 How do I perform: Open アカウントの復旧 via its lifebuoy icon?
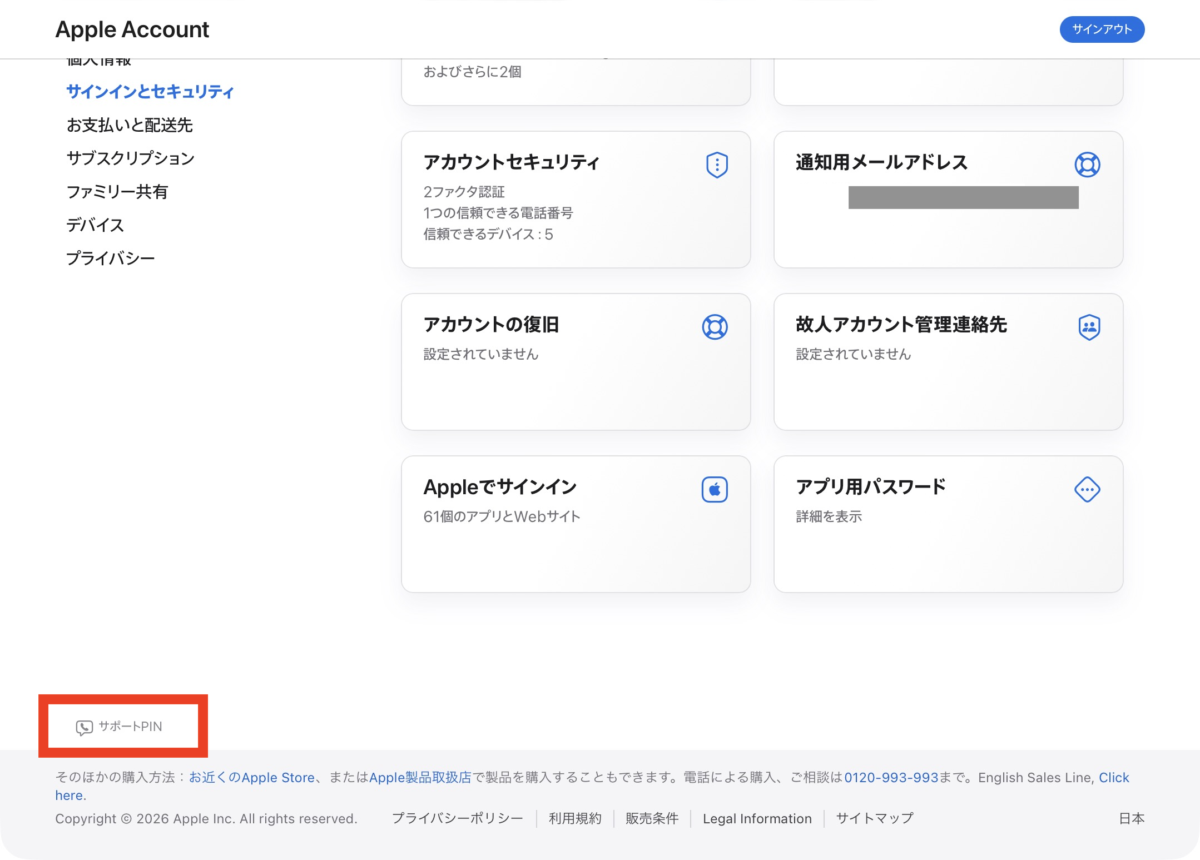tap(714, 327)
